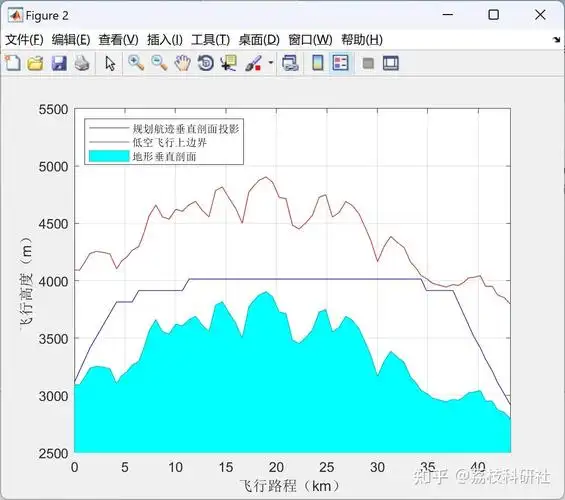Enable the Pan hand tool

tap(183, 63)
